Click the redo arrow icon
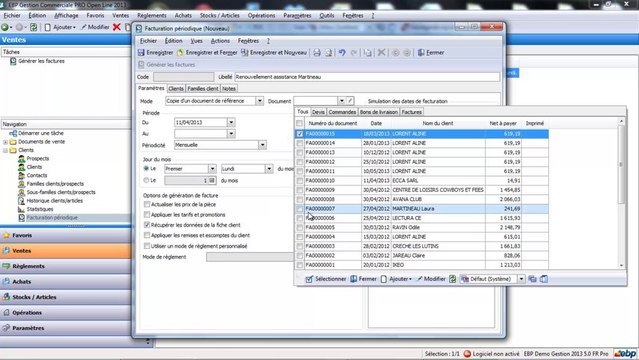 tap(354, 53)
